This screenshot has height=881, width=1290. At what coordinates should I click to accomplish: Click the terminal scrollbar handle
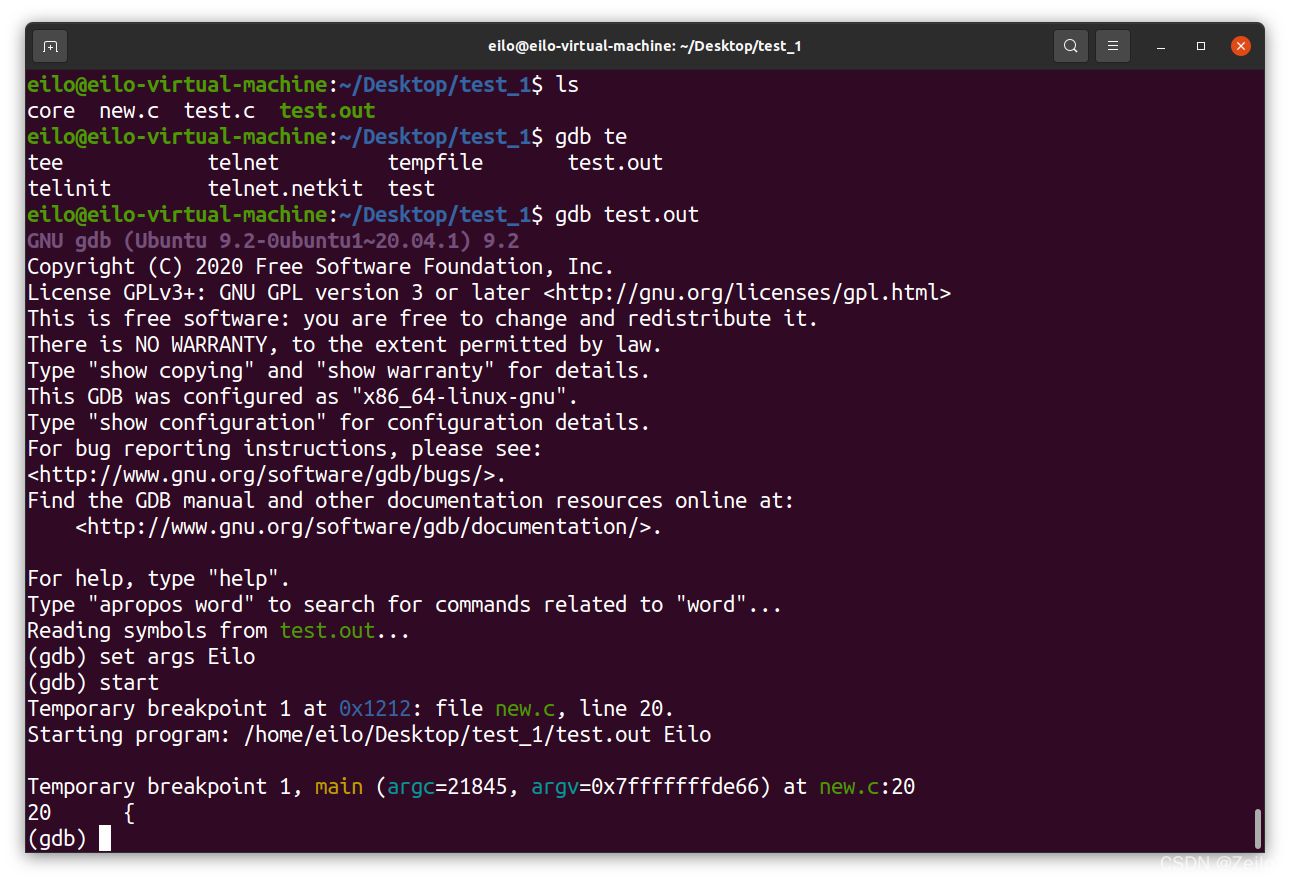(1258, 828)
